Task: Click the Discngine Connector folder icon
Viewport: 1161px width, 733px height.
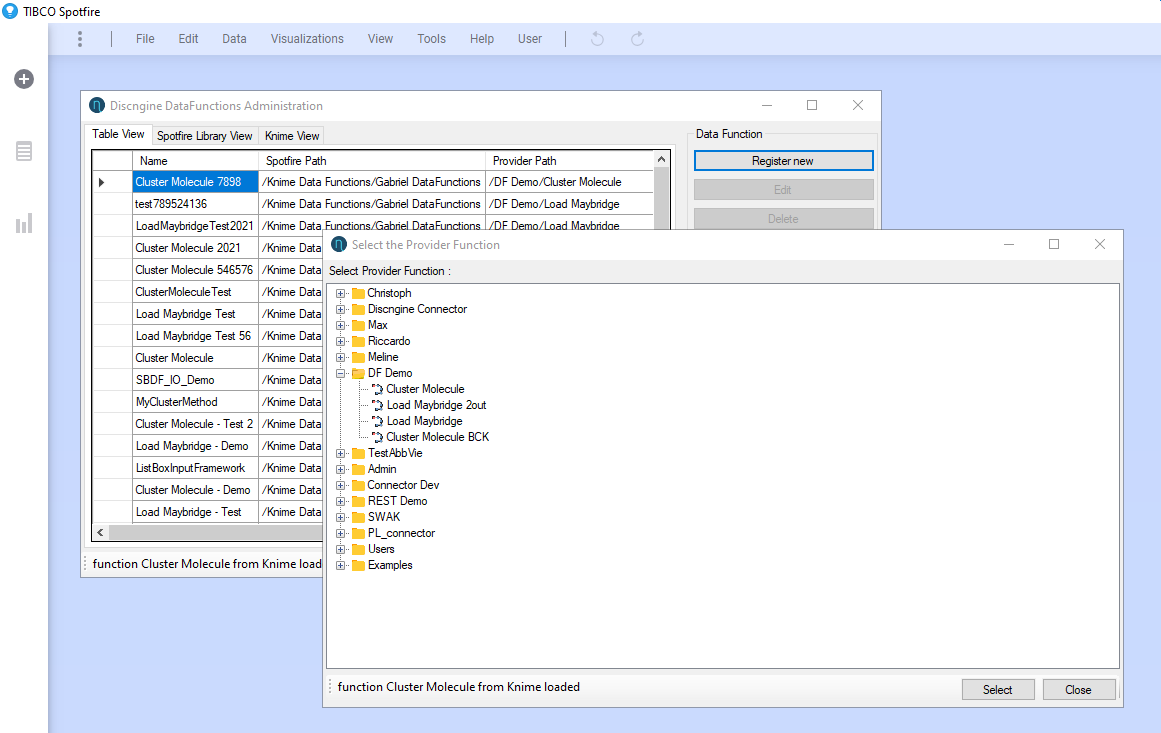Action: [358, 309]
